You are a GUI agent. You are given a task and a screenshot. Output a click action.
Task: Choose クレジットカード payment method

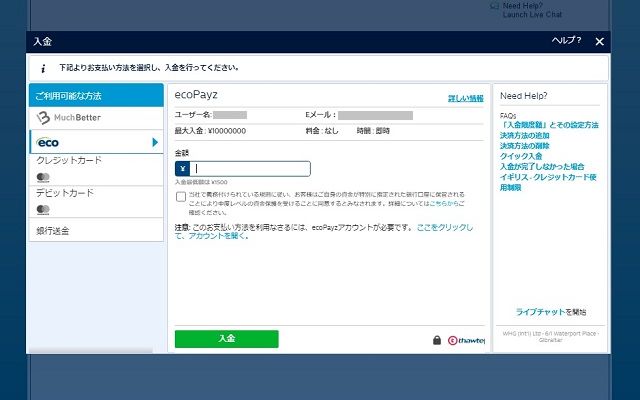click(x=69, y=160)
